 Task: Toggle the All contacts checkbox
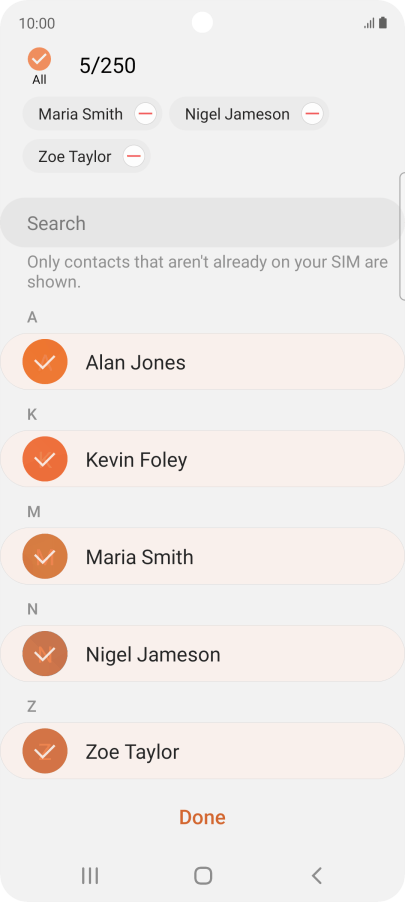(x=39, y=59)
